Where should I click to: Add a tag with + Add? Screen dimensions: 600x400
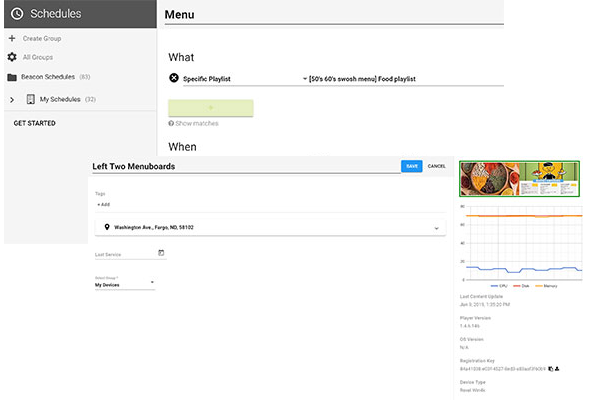coord(103,204)
